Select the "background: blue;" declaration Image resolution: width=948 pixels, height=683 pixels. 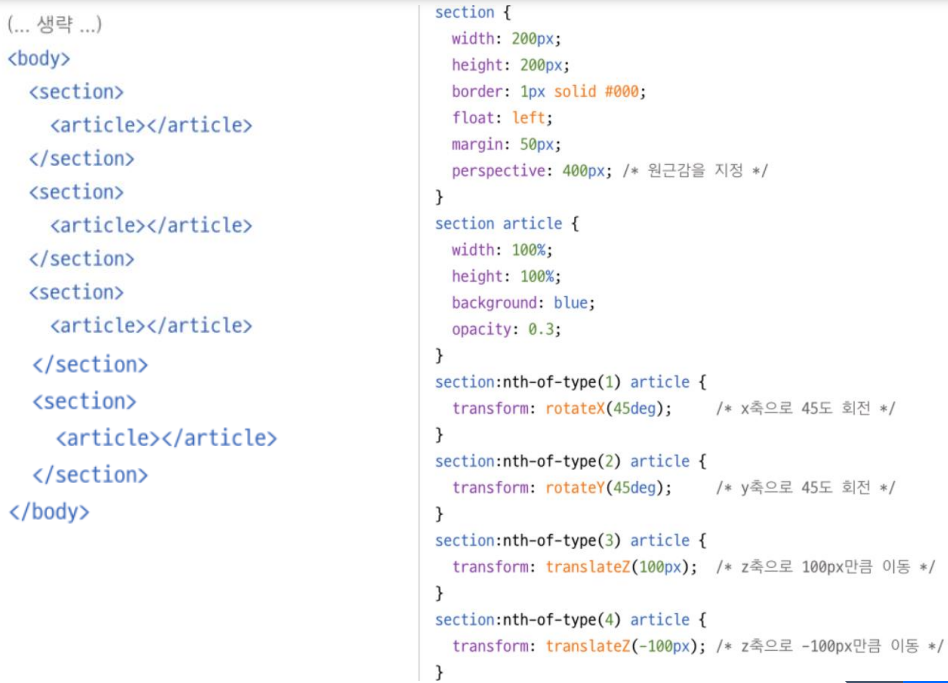pyautogui.click(x=523, y=302)
